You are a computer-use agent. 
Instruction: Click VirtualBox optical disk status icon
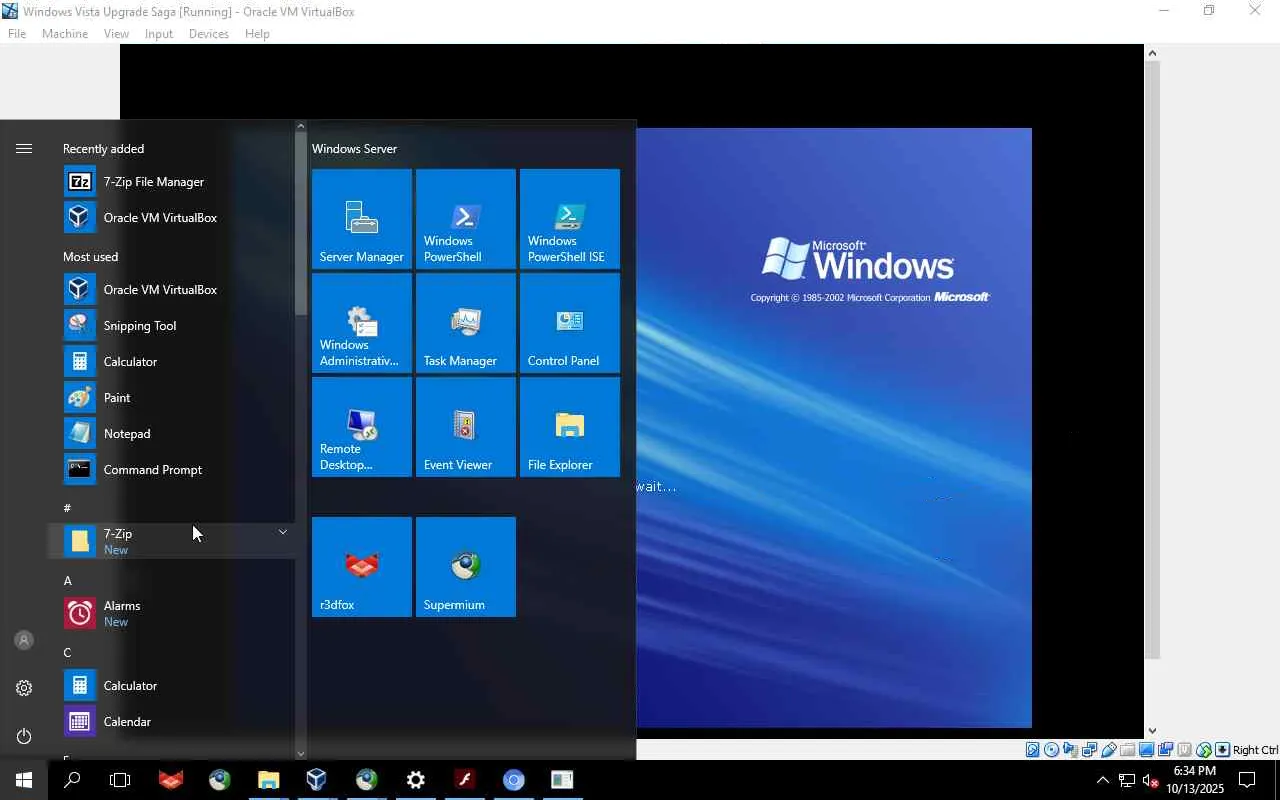click(x=1052, y=750)
